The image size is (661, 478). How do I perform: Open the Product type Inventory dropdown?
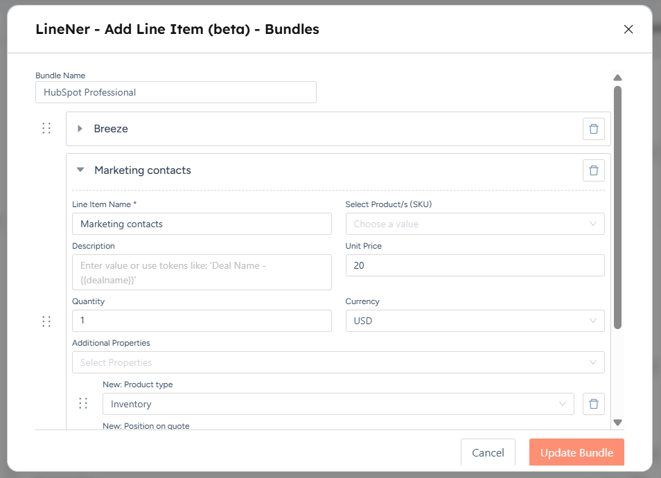click(x=337, y=404)
